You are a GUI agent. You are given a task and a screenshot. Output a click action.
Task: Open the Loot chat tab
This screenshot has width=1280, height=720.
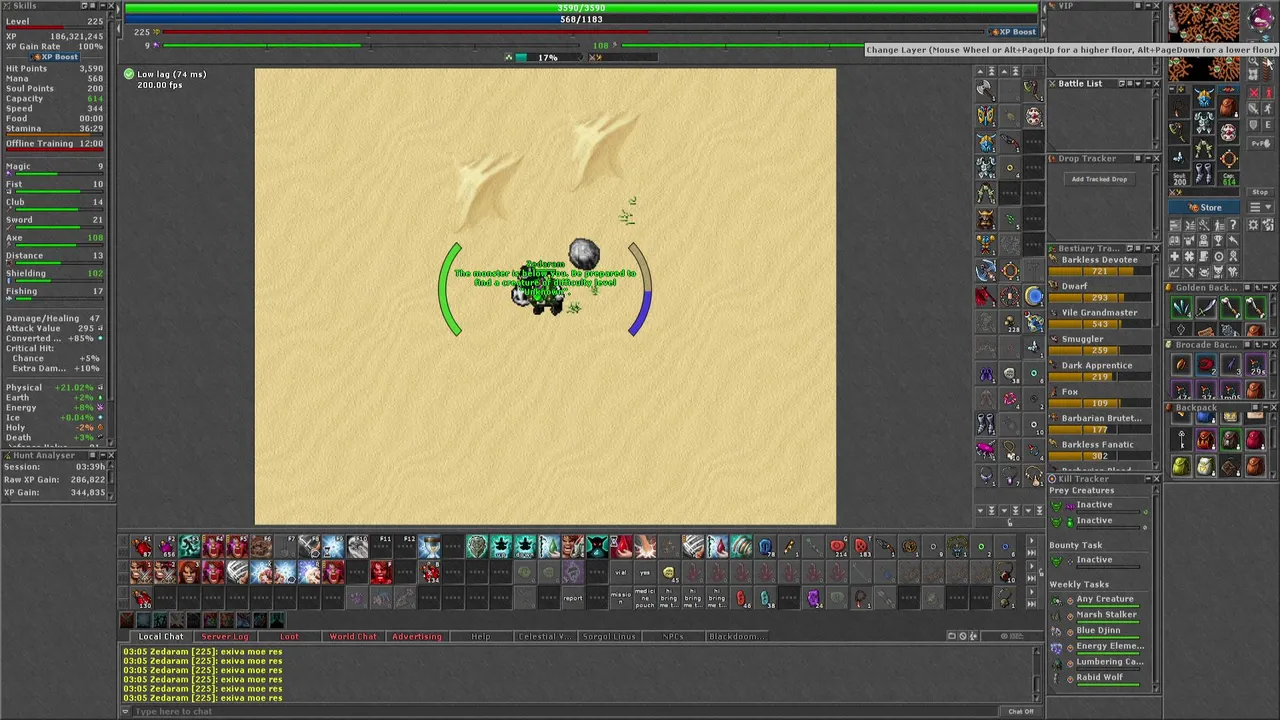coord(289,636)
